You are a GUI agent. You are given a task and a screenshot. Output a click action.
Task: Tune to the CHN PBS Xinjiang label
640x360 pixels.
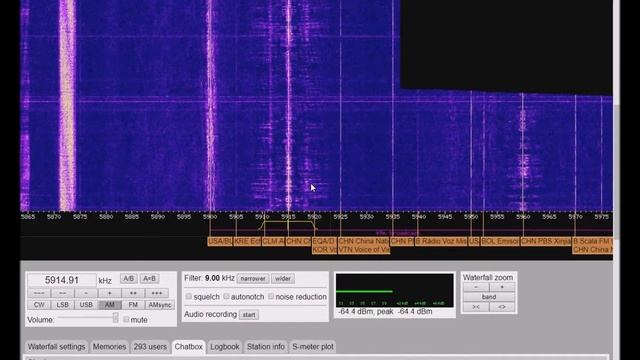[546, 242]
